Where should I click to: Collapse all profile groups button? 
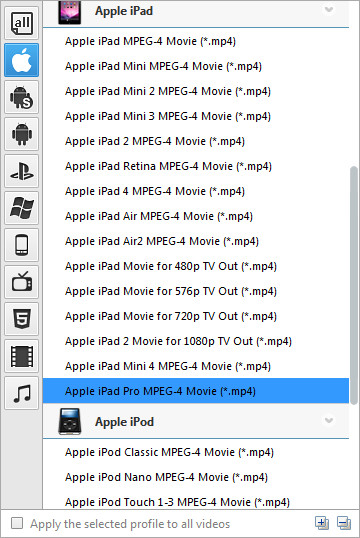344,523
